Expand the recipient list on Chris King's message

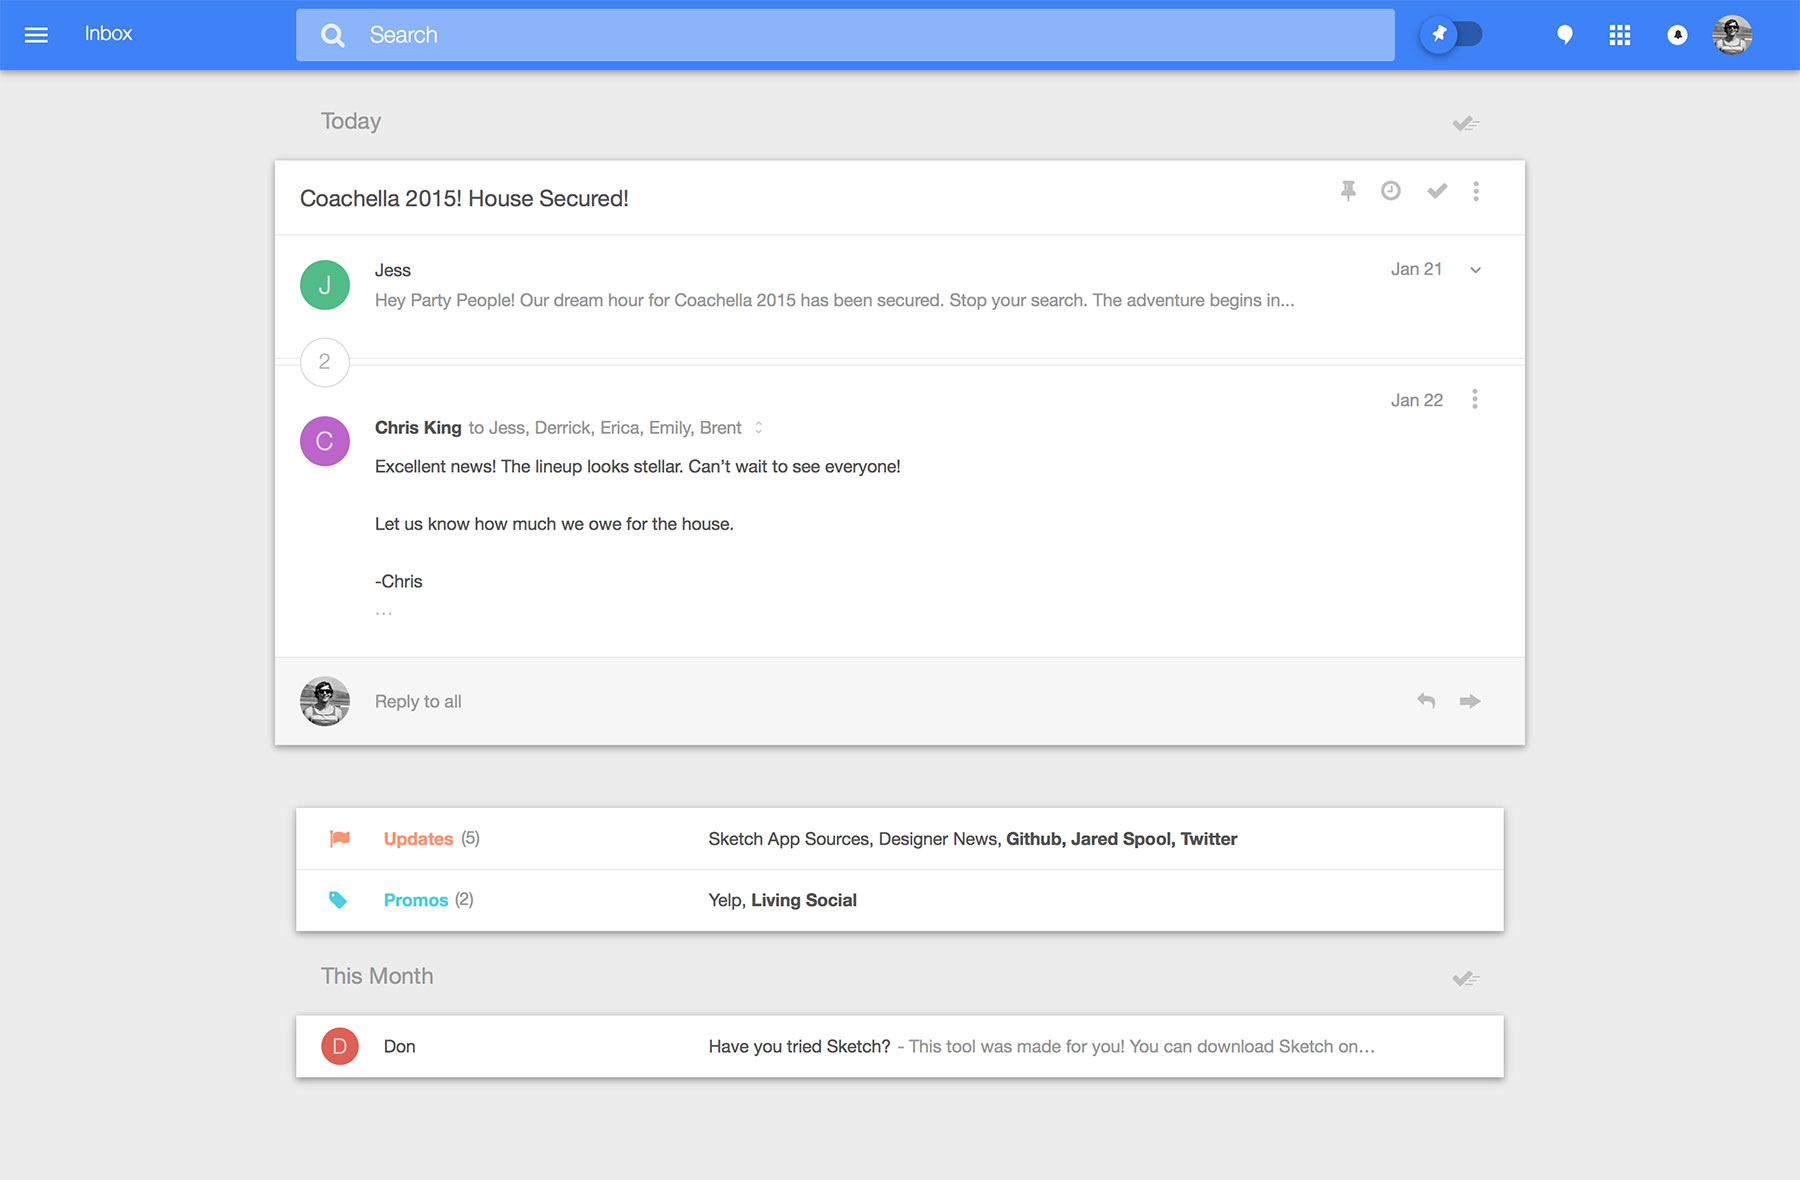[757, 427]
